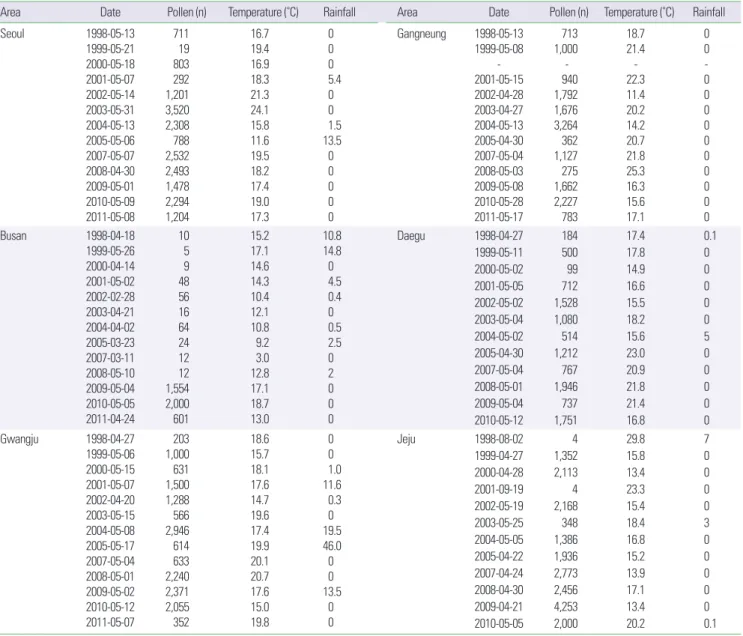Click temperature value 3.0

(263, 358)
